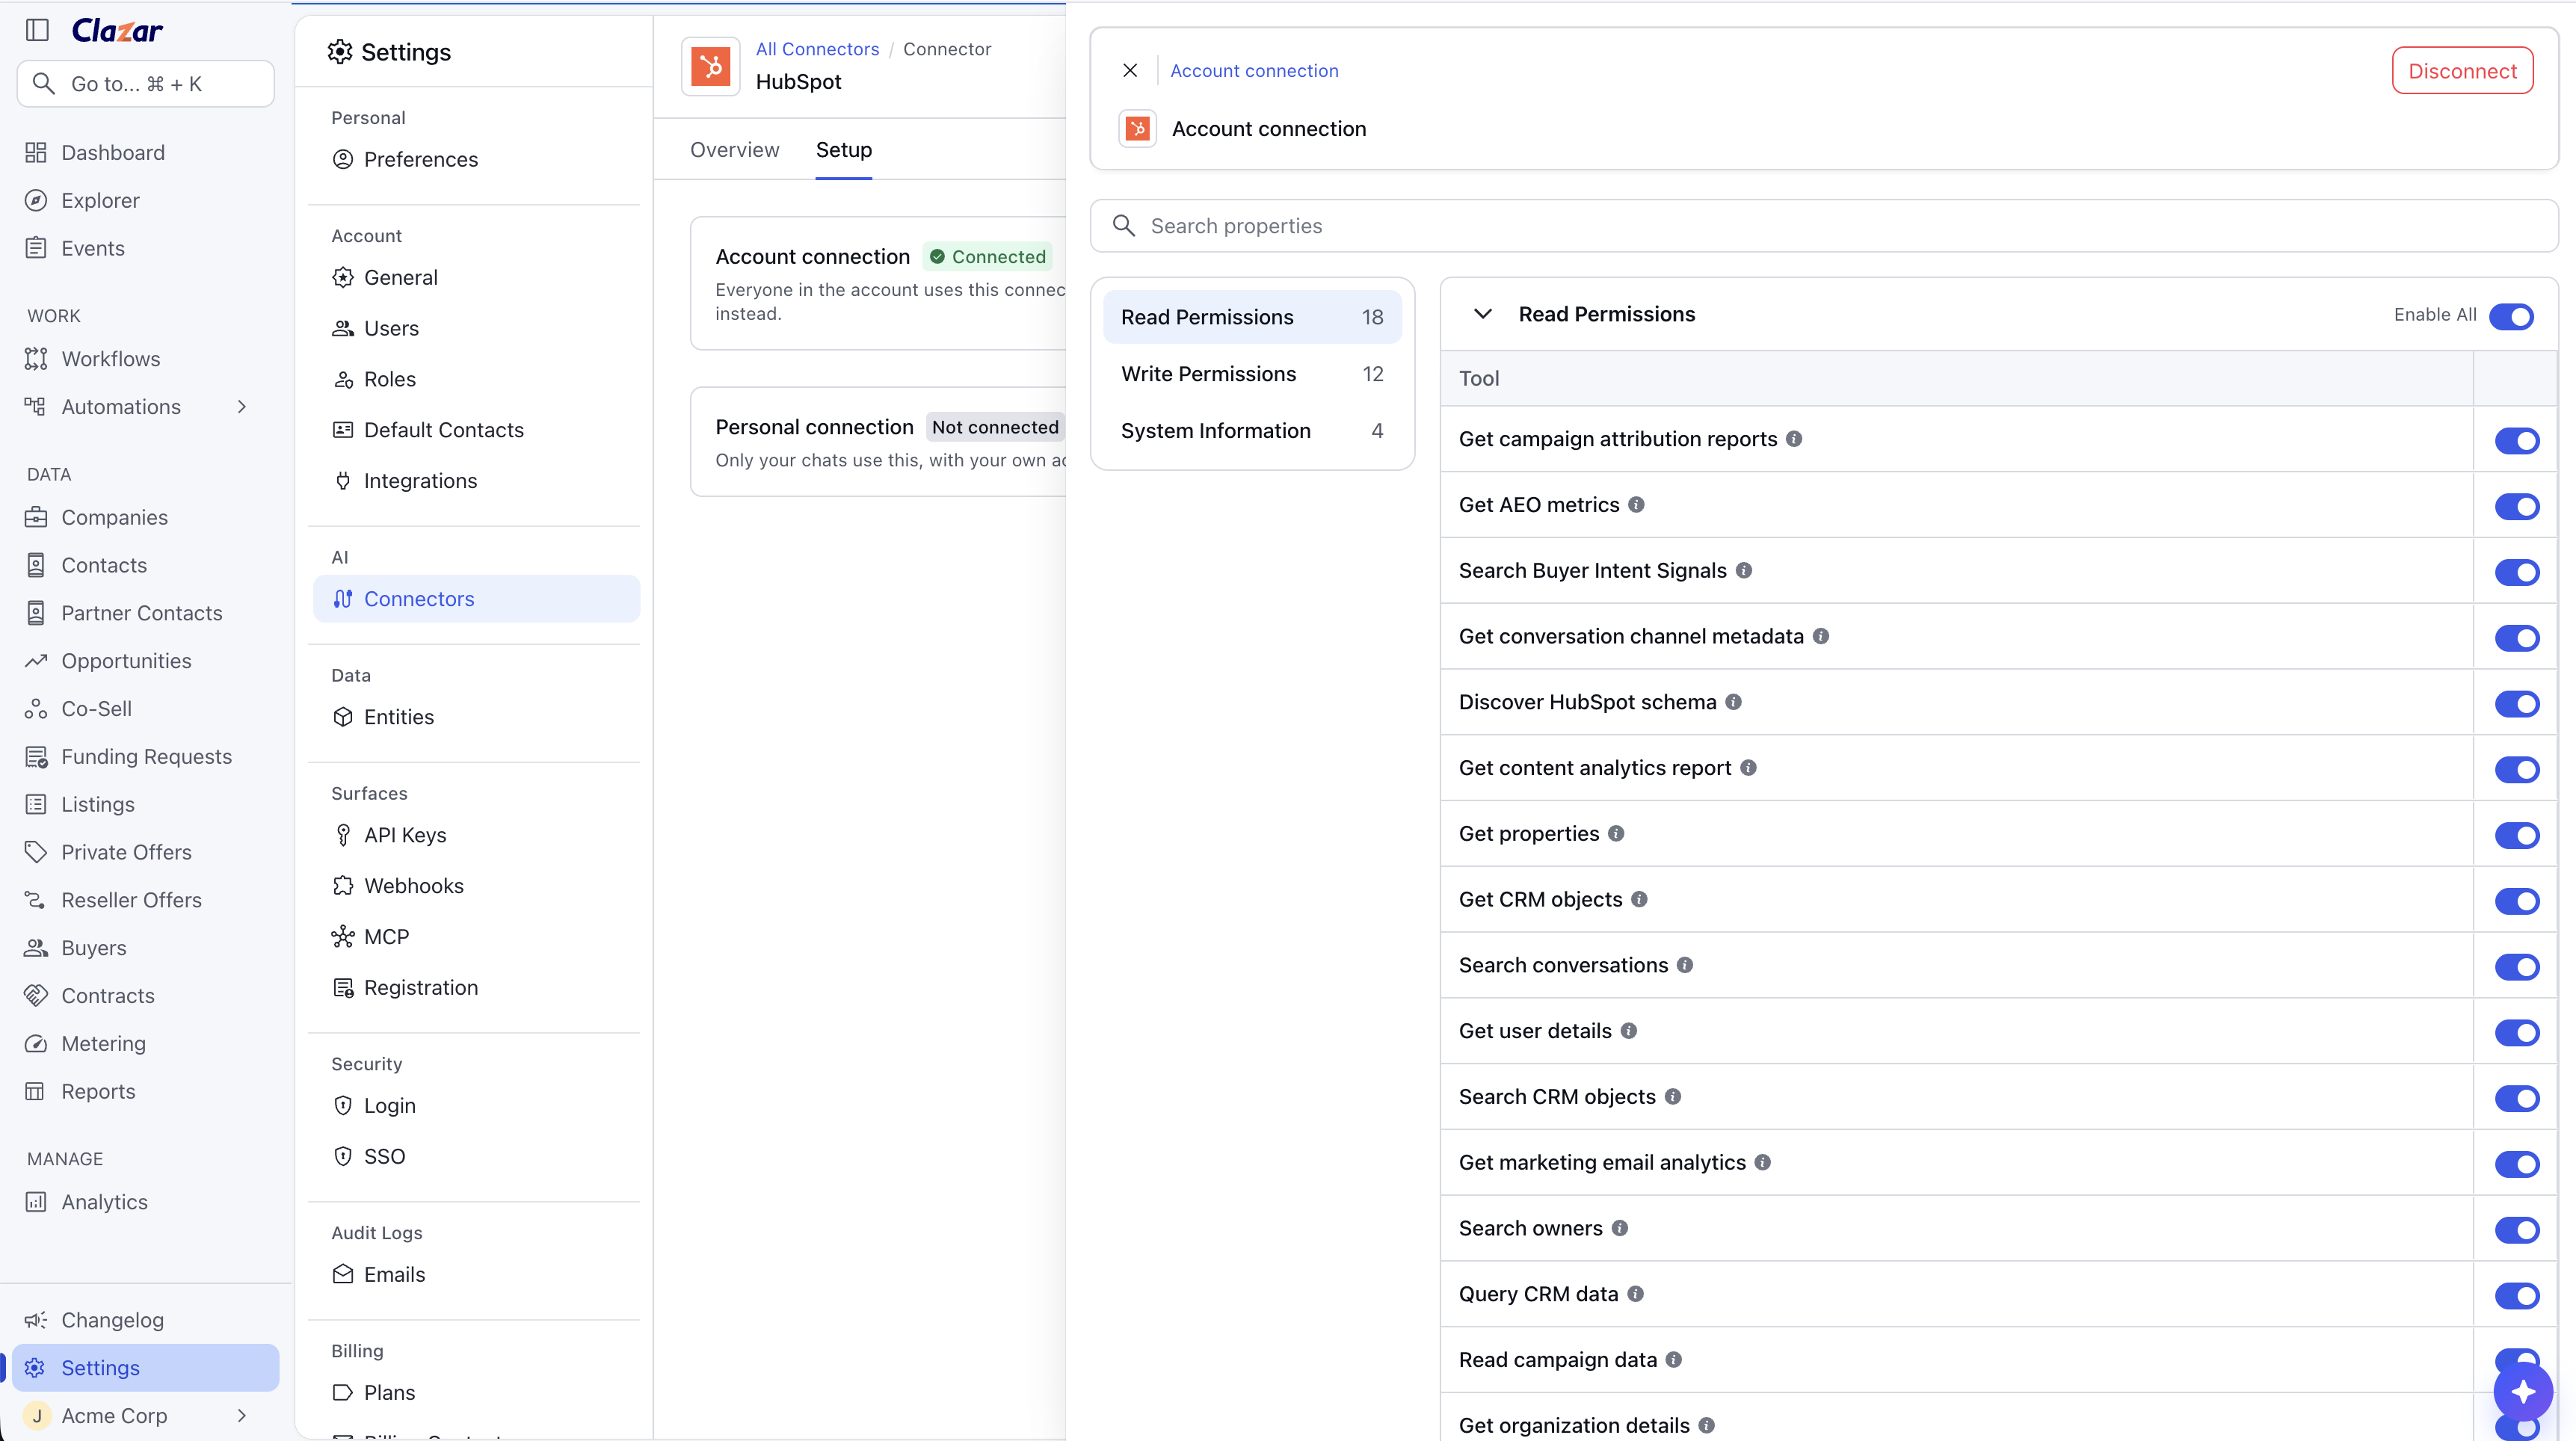Click the HubSpot logo in connector header
The width and height of the screenshot is (2576, 1441).
[x=711, y=66]
